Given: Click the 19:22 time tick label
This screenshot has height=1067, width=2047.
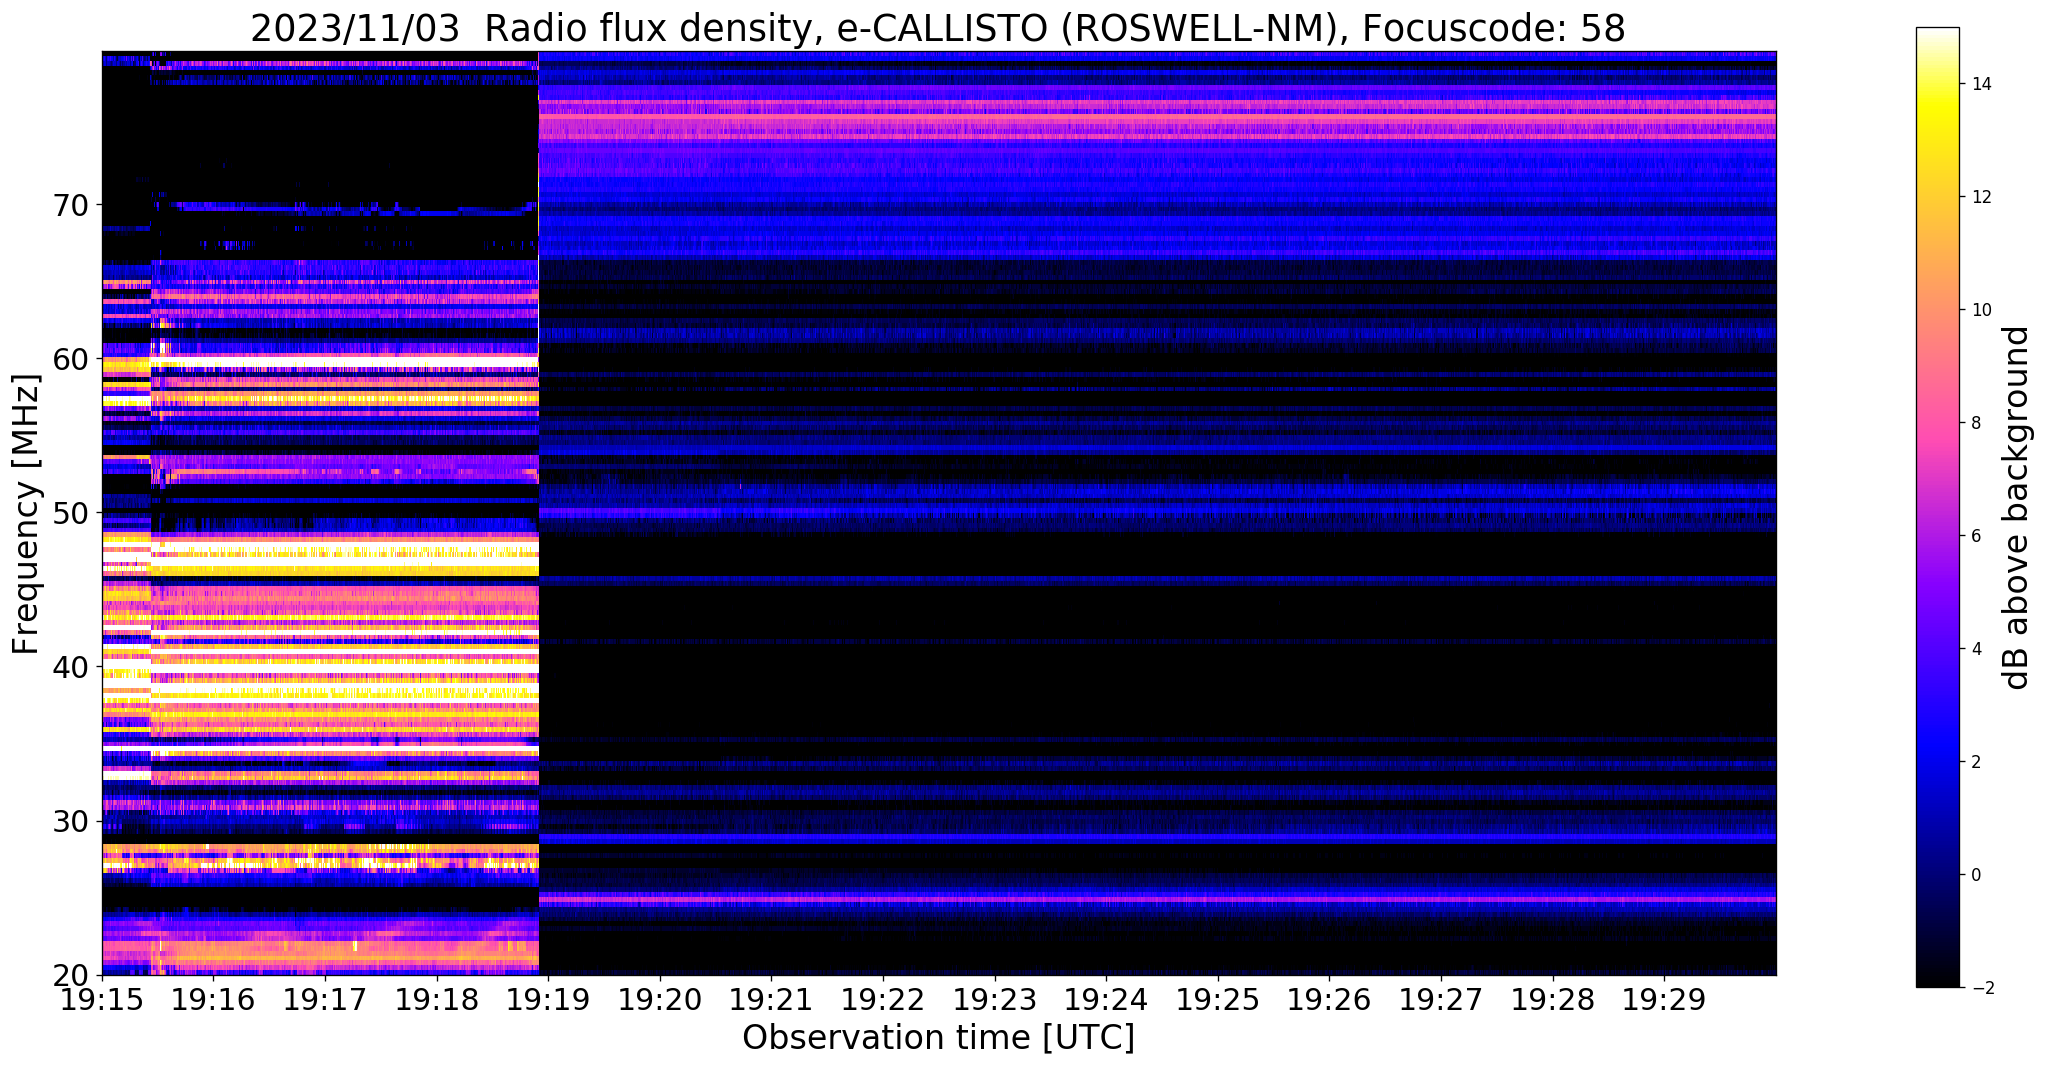Looking at the screenshot, I should click(883, 1000).
